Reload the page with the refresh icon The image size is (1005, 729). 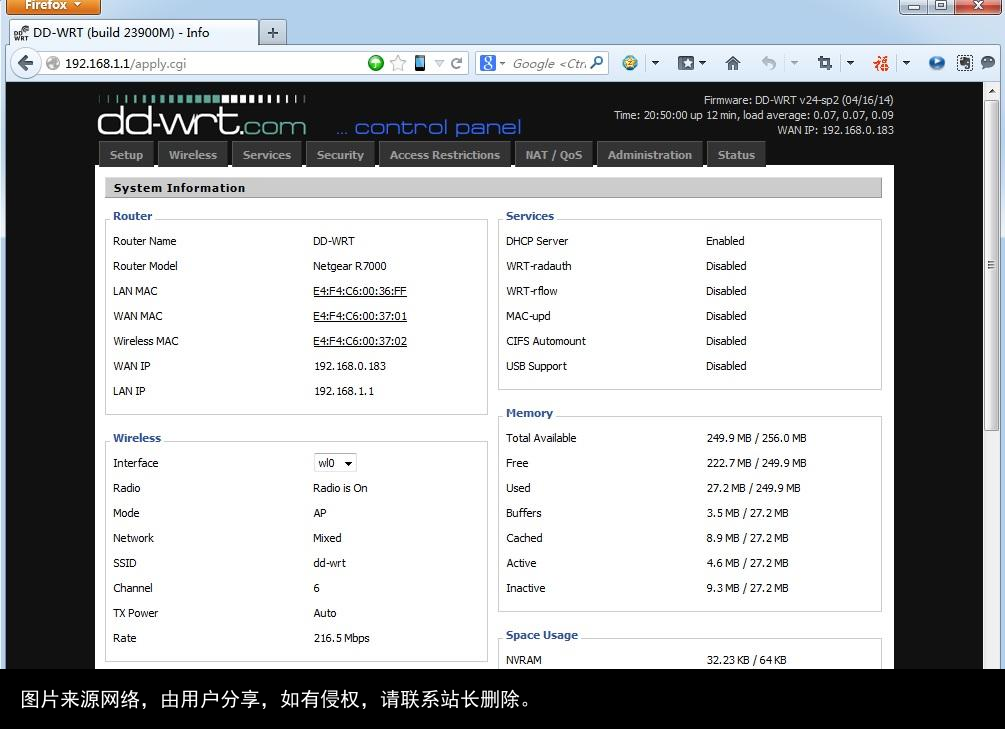point(457,62)
